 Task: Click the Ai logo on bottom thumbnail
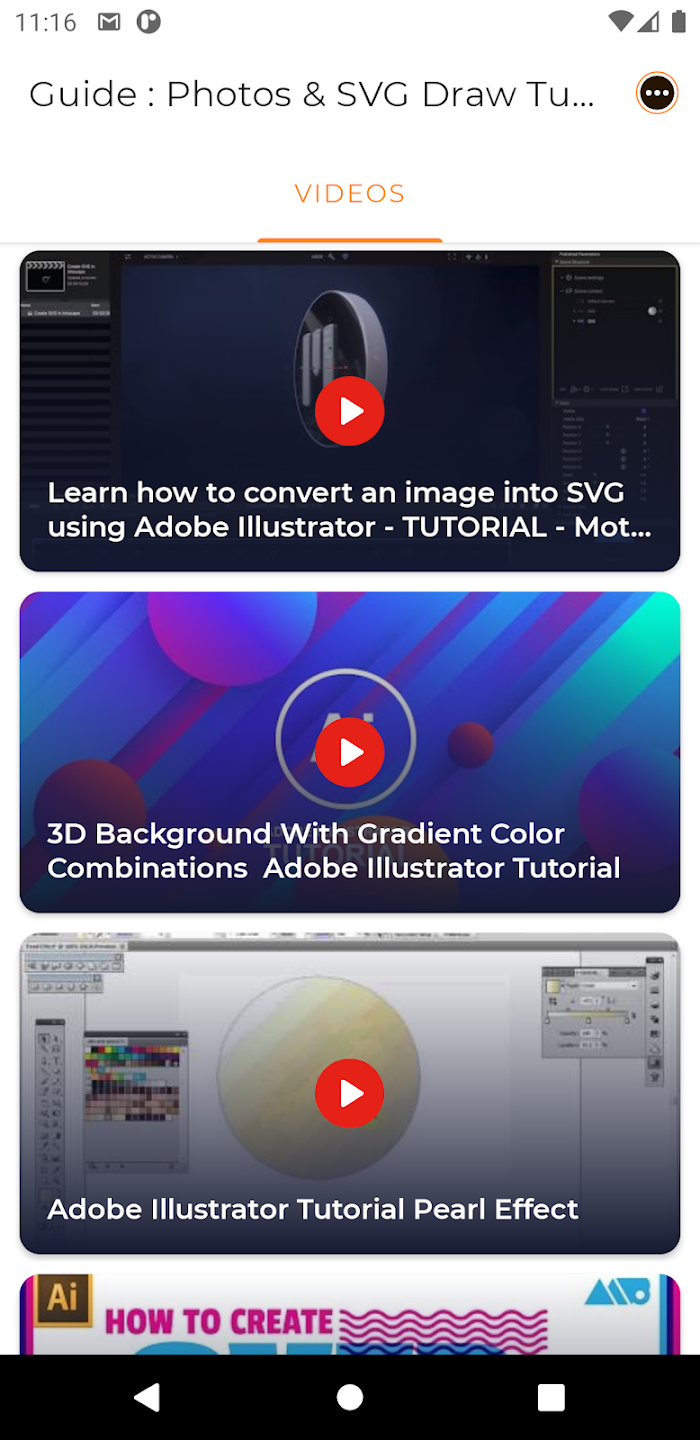point(62,1298)
